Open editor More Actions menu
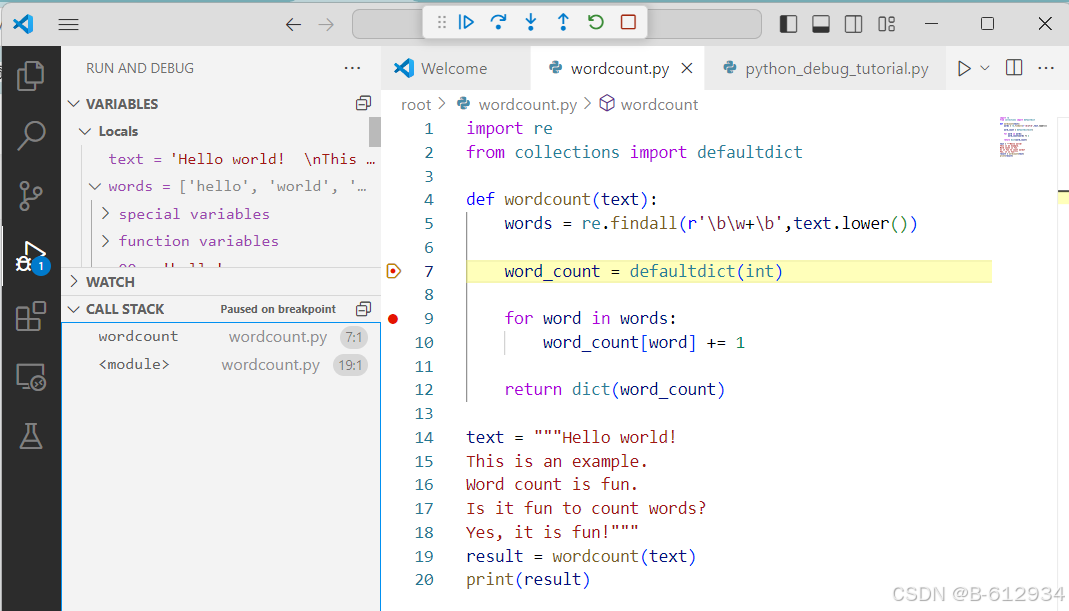1069x611 pixels. click(x=1046, y=68)
